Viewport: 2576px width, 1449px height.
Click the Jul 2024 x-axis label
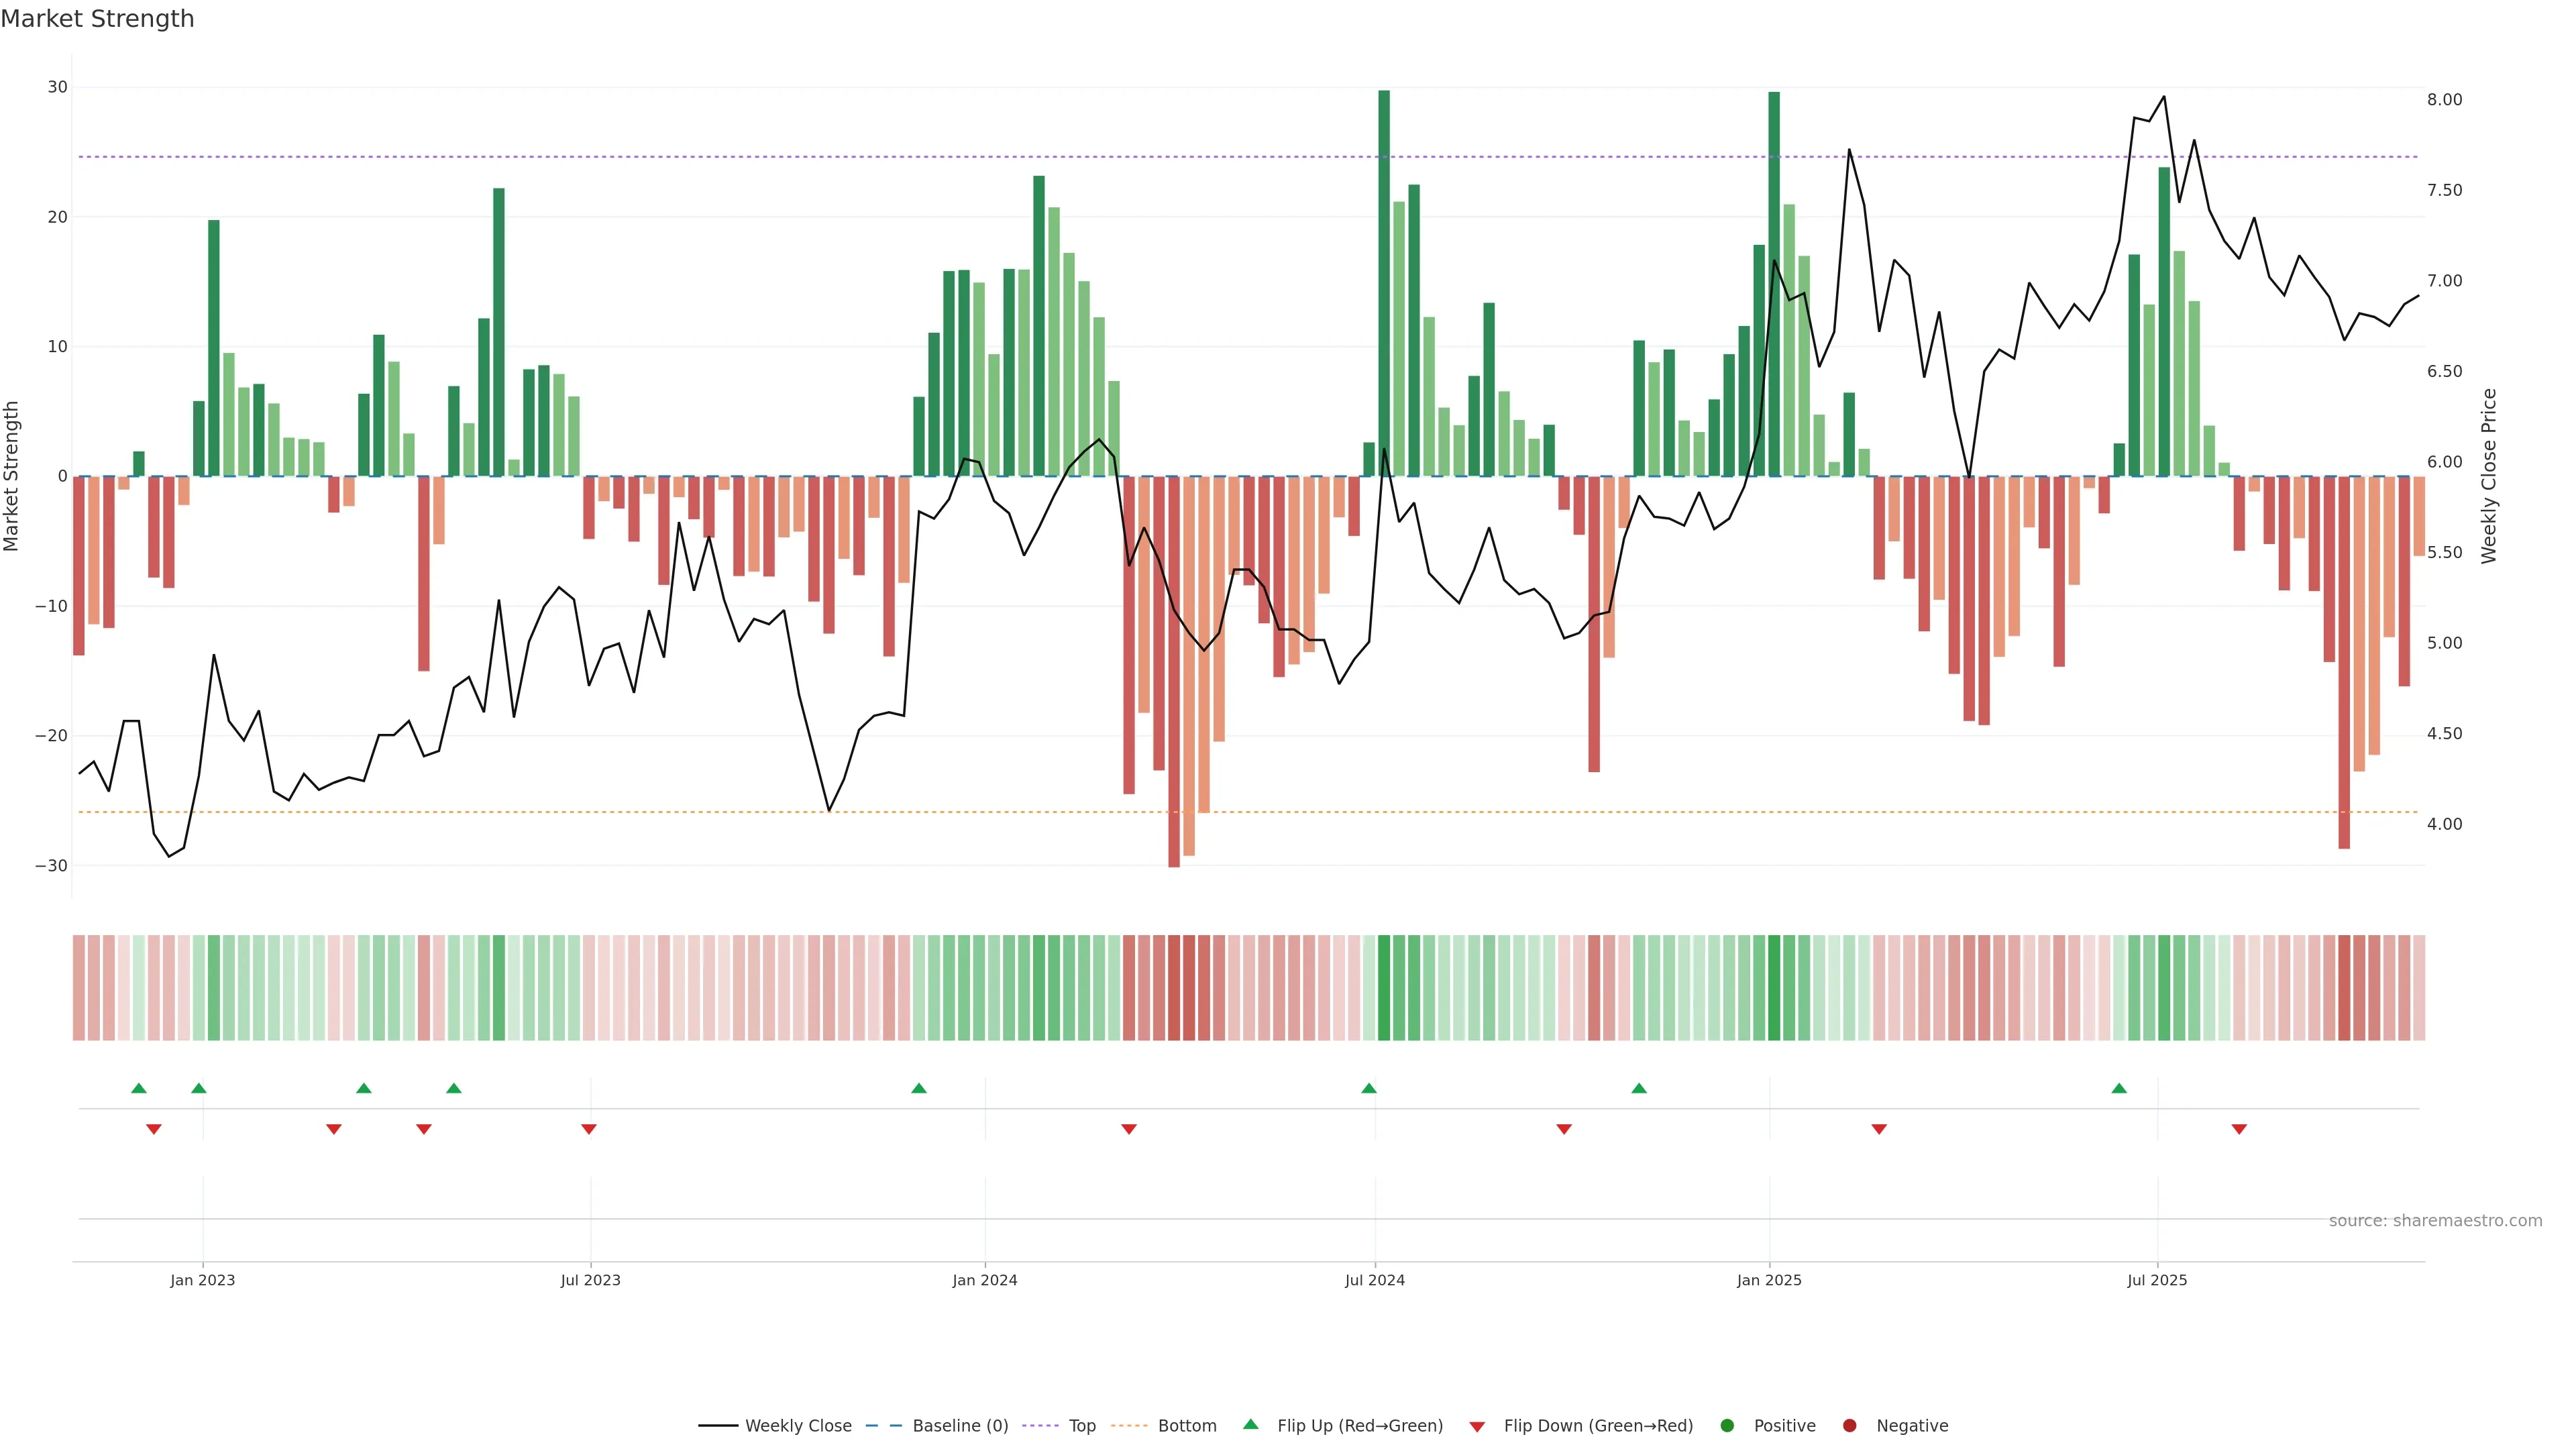coord(1374,1280)
